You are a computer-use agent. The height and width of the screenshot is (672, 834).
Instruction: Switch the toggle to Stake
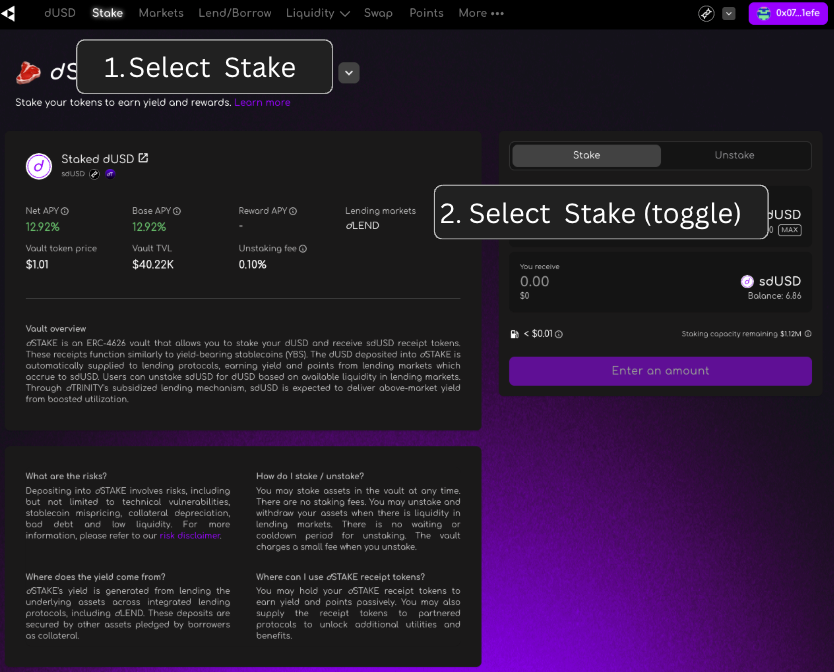pos(586,156)
